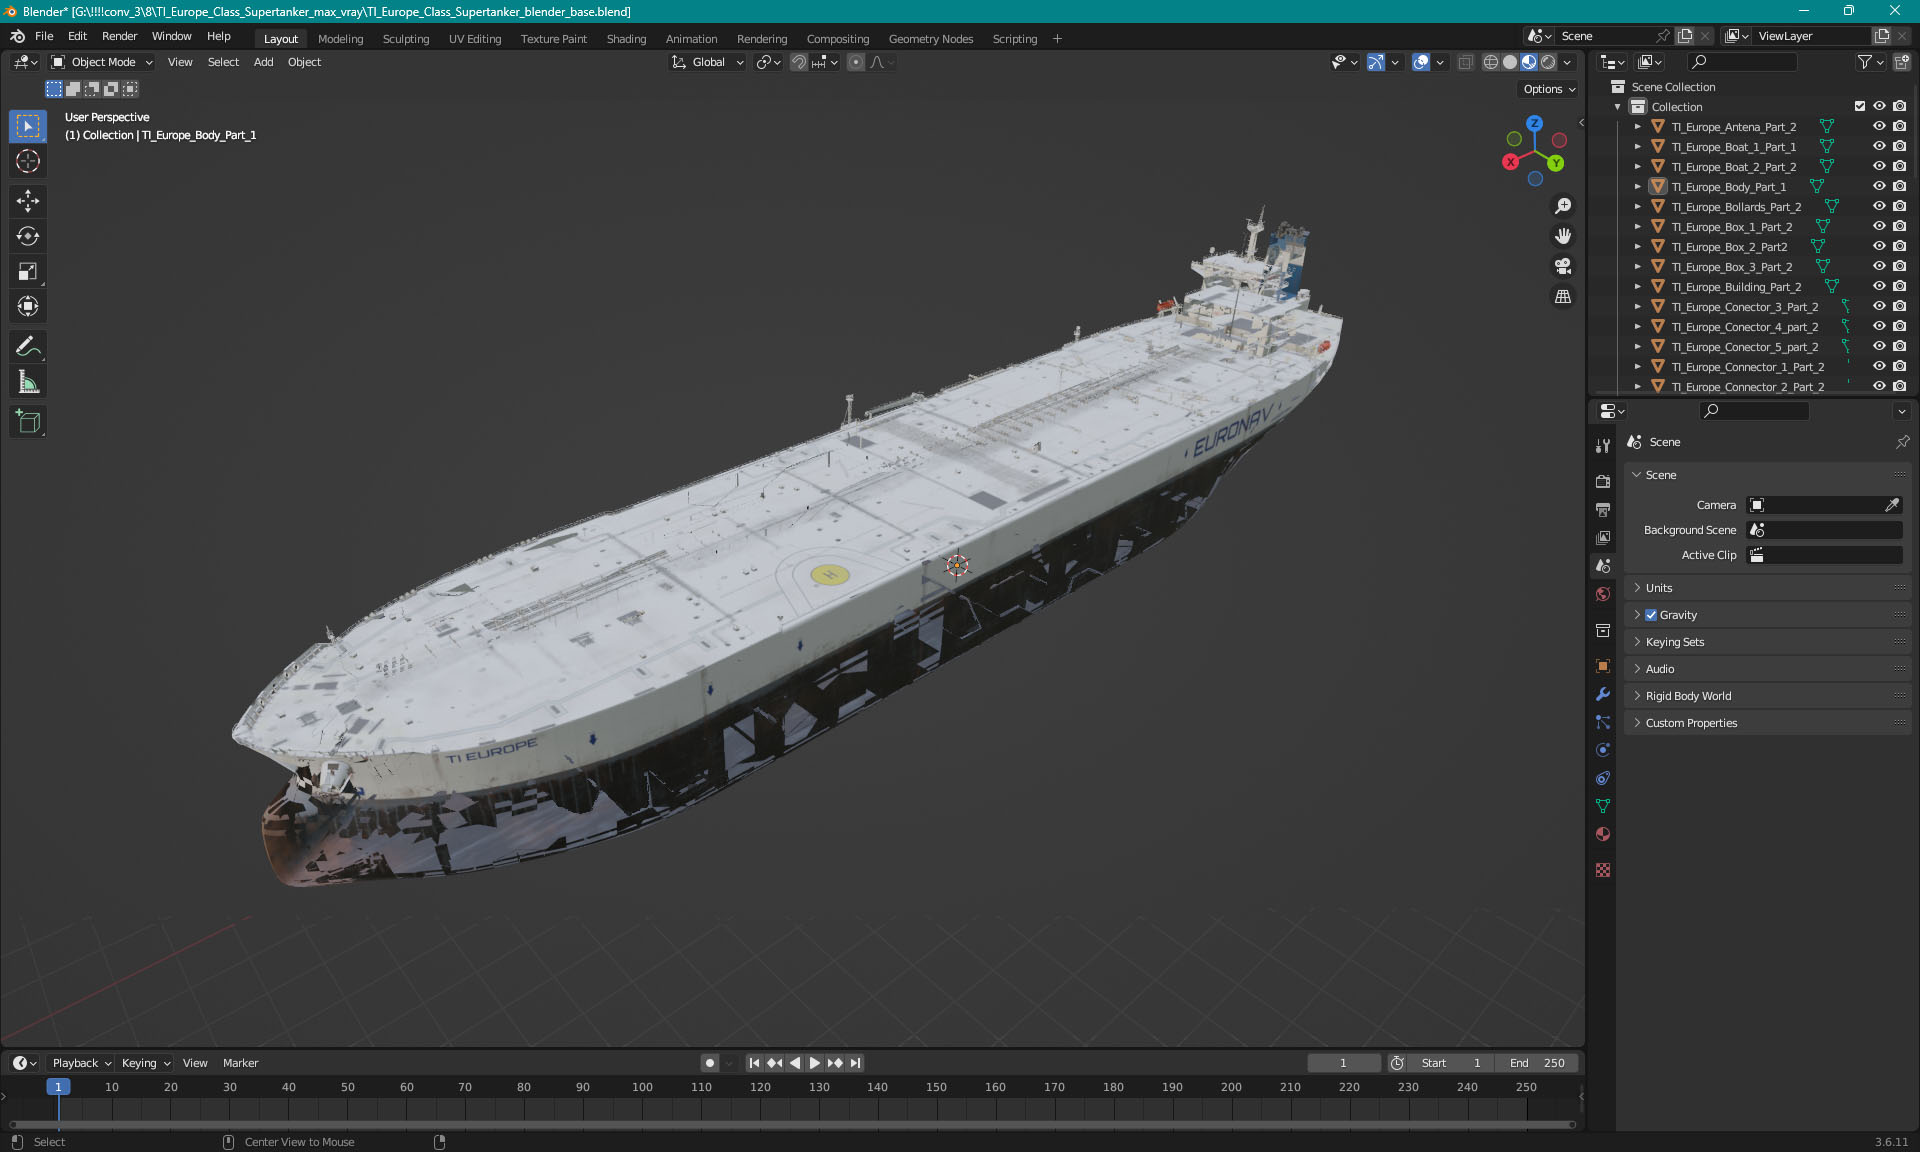Open Global transform orientation dropdown

click(x=708, y=62)
